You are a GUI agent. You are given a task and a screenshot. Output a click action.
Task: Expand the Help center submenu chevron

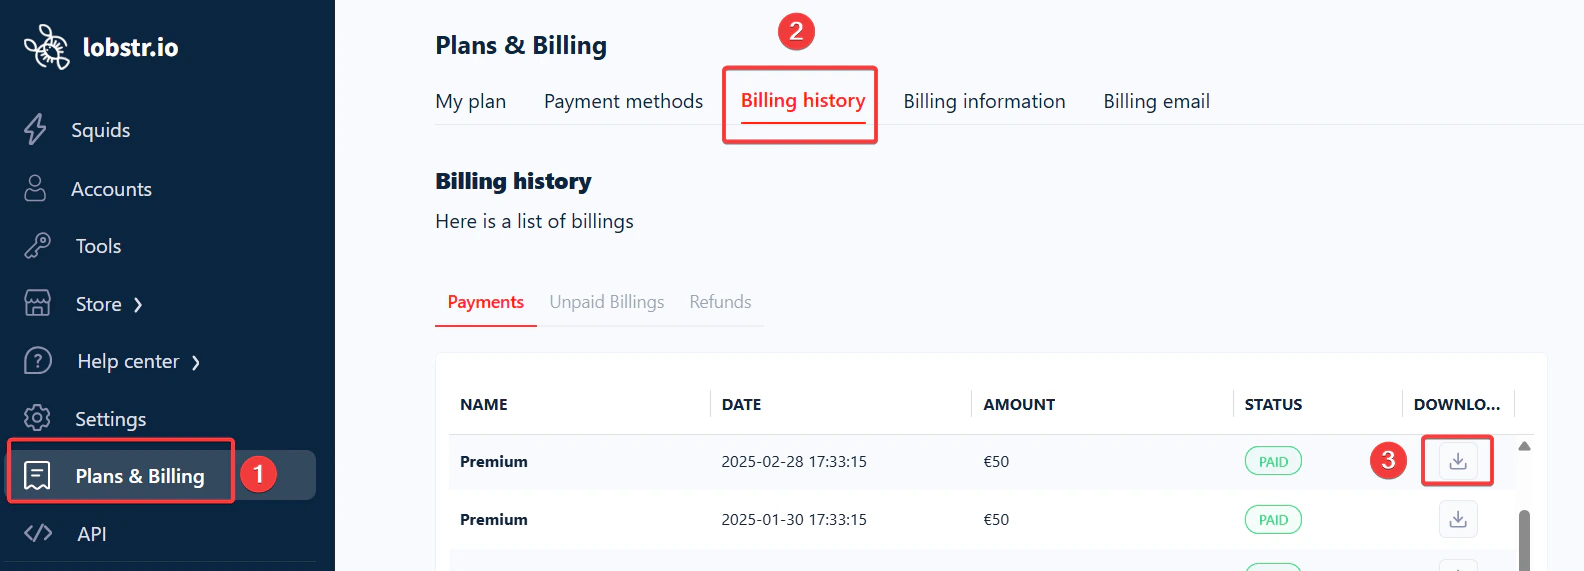coord(196,363)
